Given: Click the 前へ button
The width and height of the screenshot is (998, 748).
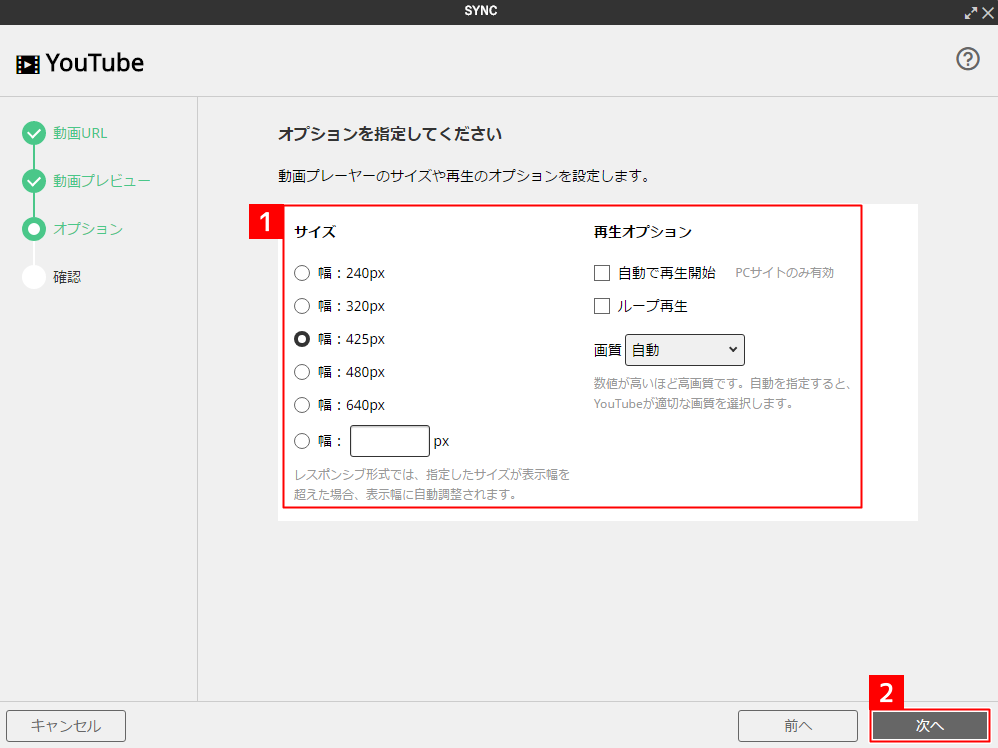Looking at the screenshot, I should point(798,726).
